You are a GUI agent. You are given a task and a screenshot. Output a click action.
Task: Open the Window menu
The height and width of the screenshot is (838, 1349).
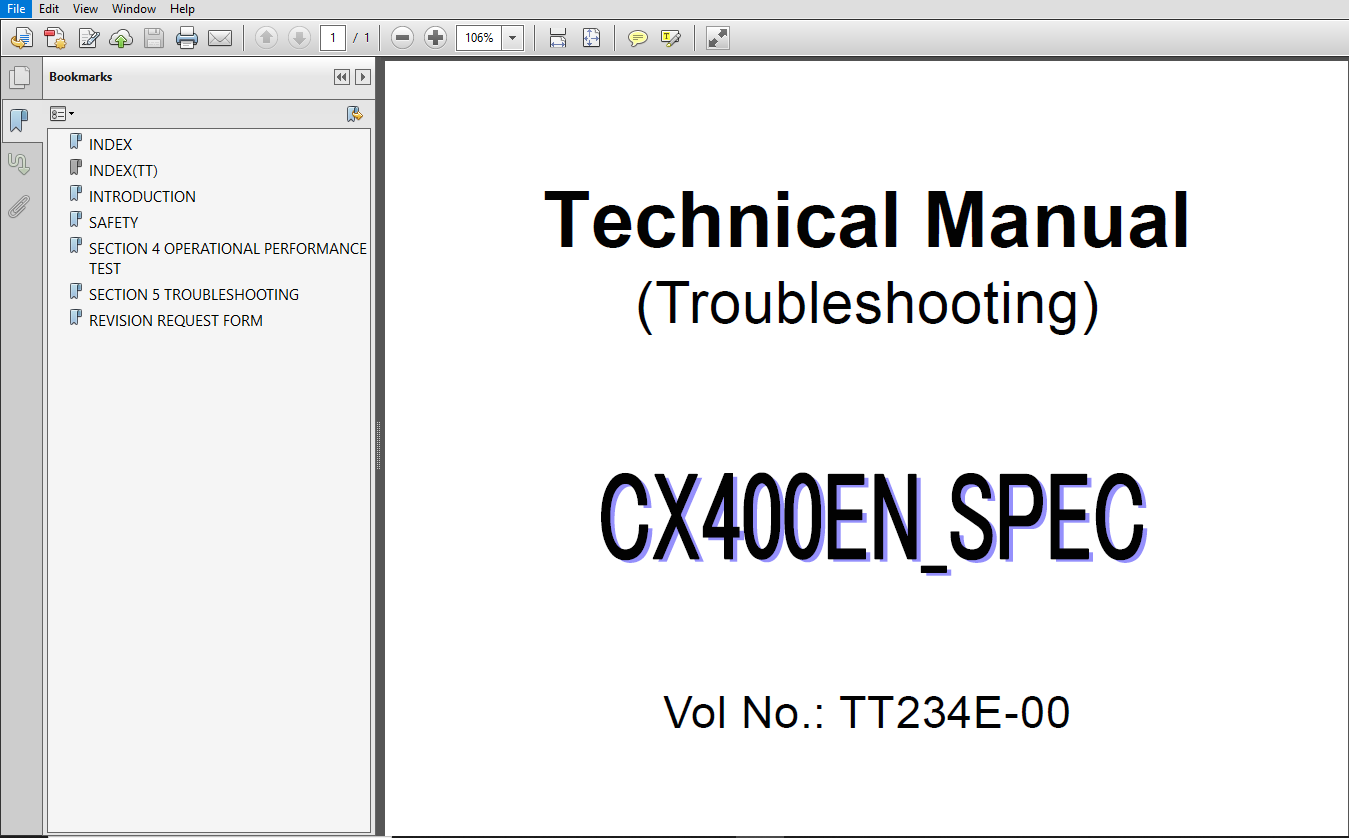tap(134, 9)
